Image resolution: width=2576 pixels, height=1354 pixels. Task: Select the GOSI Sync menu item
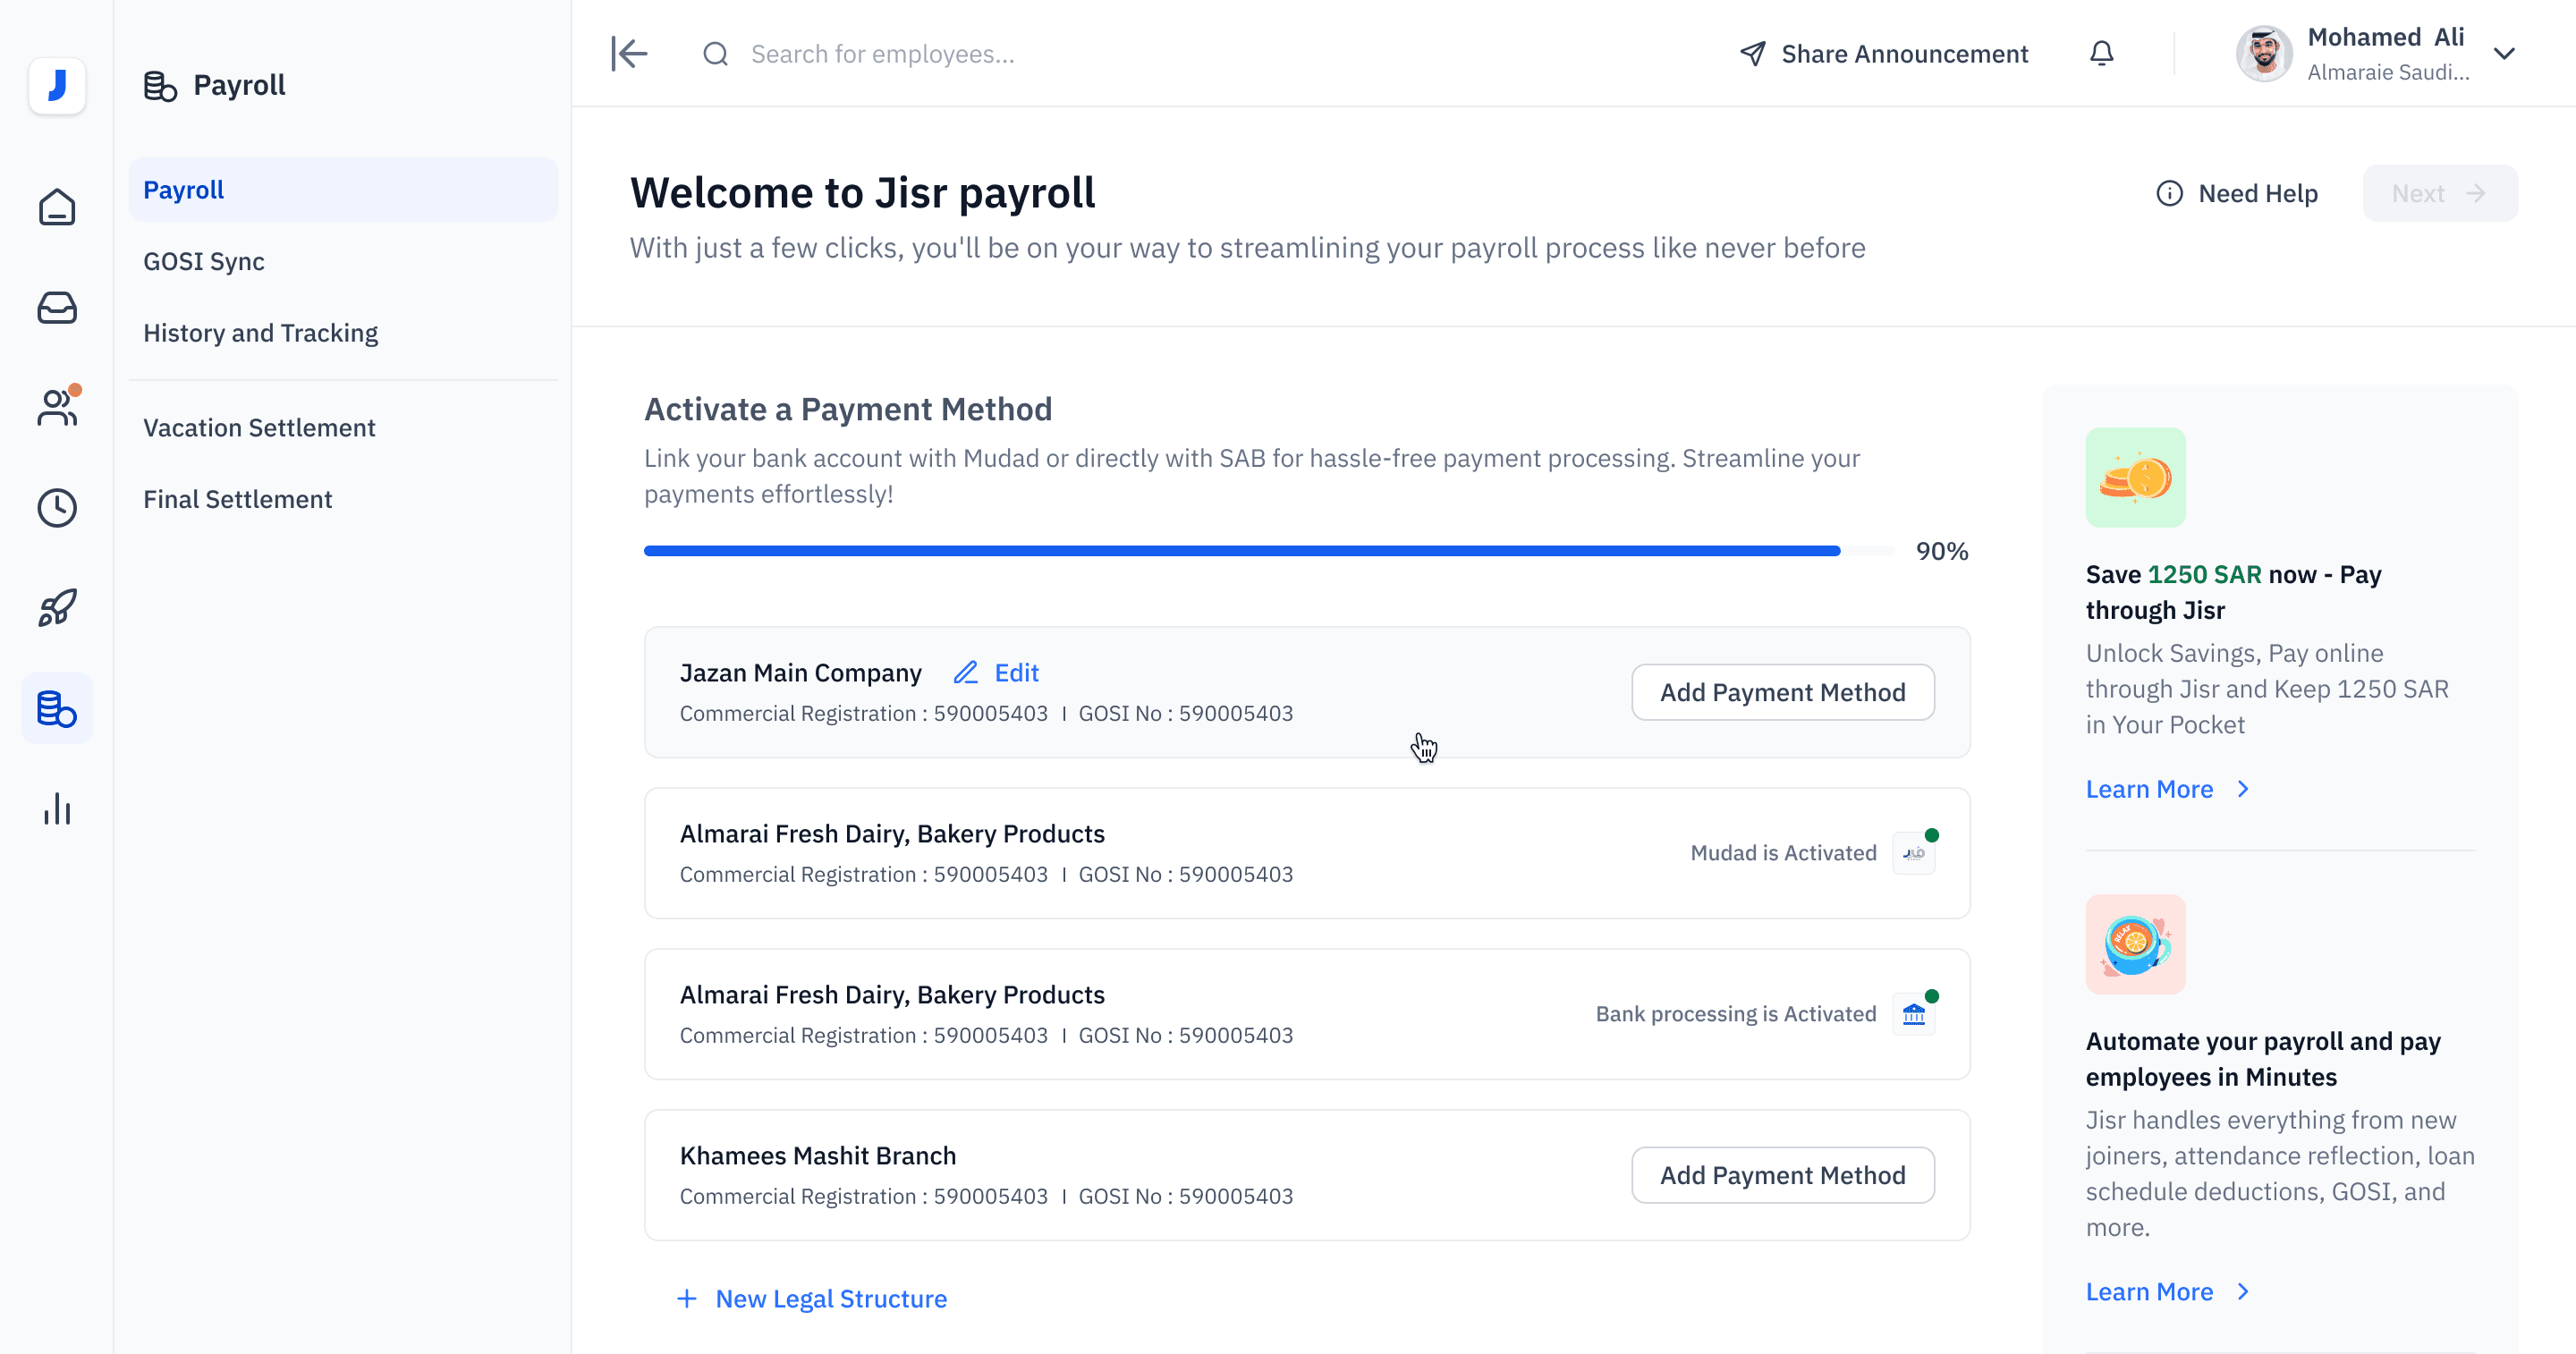point(204,261)
